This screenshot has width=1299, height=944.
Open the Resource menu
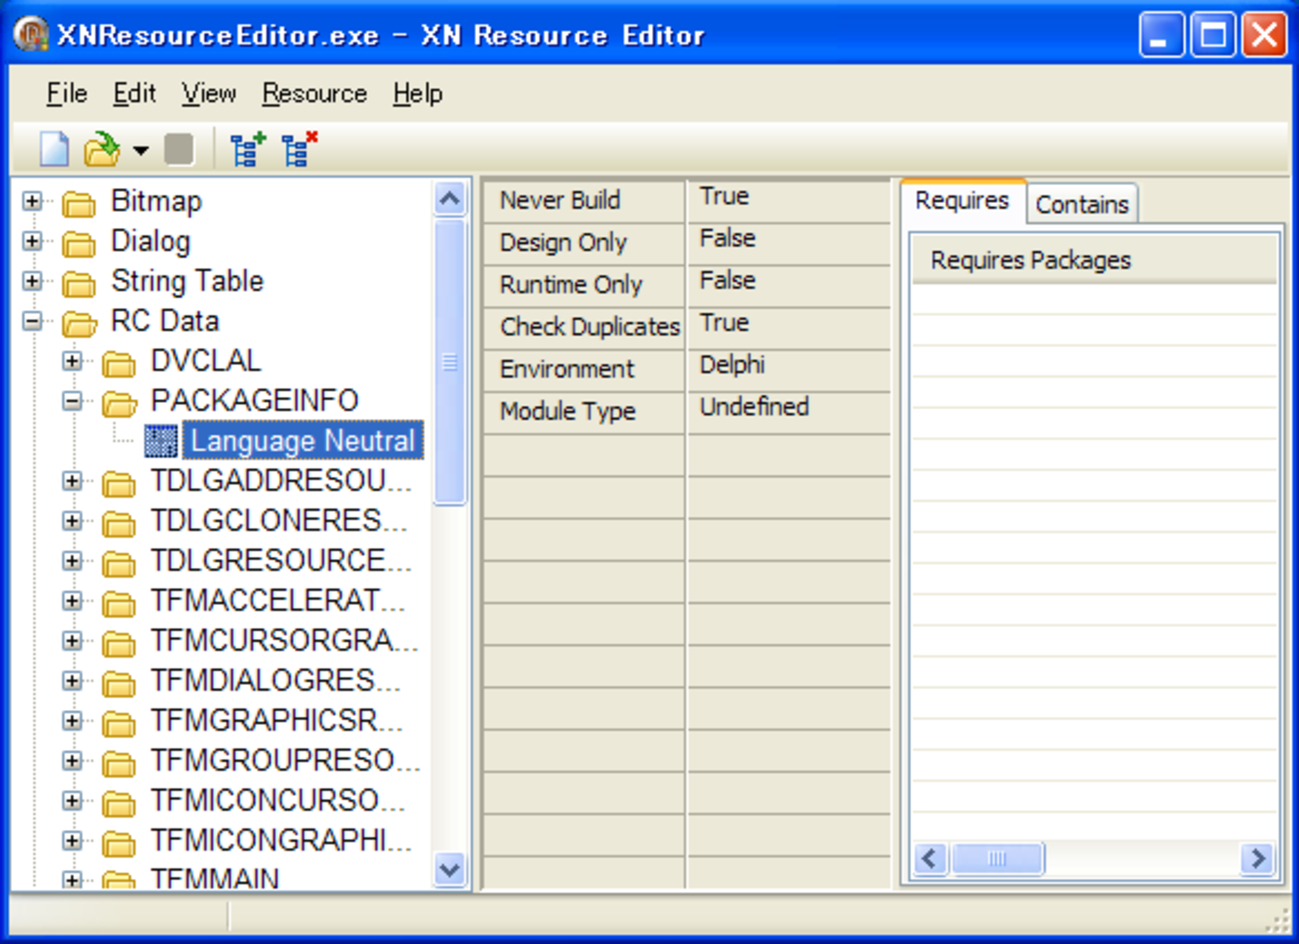point(314,94)
